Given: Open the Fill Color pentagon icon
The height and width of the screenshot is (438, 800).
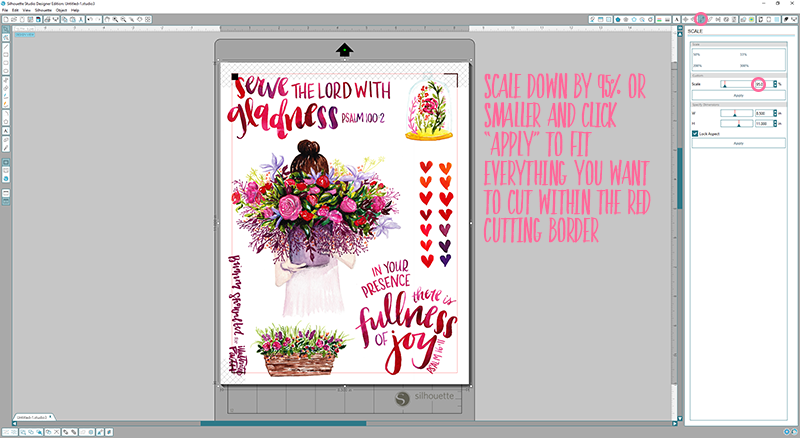Looking at the screenshot, I should pos(618,19).
